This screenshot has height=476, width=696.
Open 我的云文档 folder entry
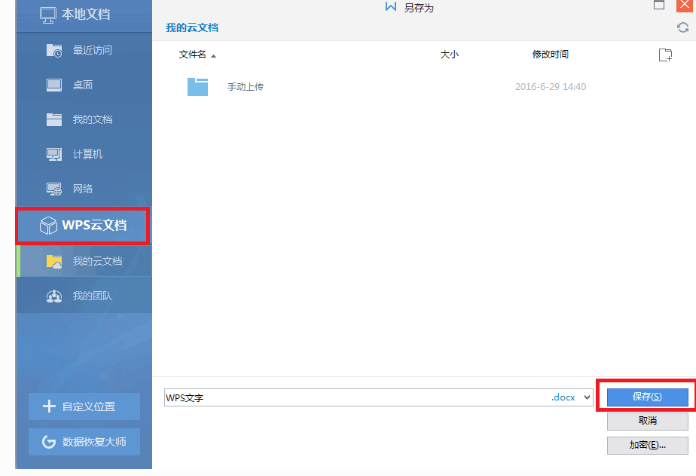84,261
